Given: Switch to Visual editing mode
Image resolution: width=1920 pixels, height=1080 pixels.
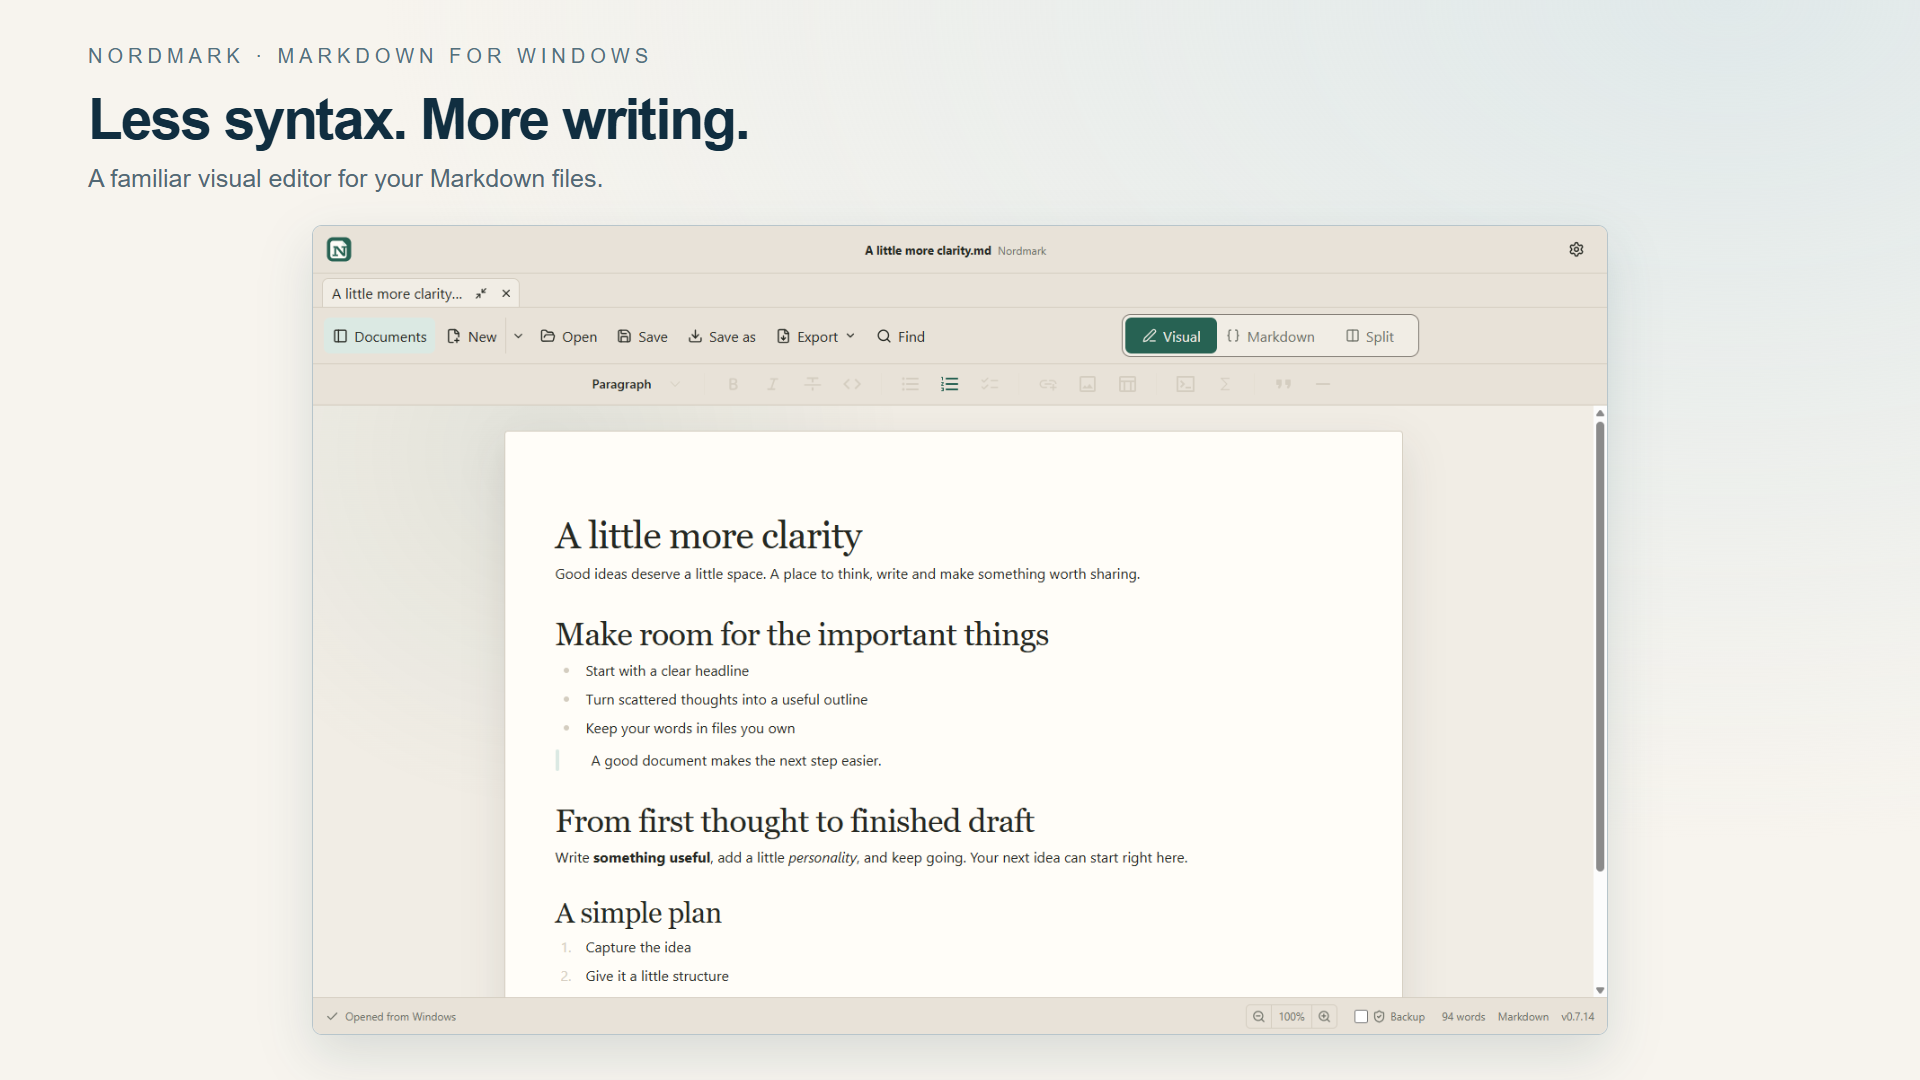Looking at the screenshot, I should pos(1171,337).
